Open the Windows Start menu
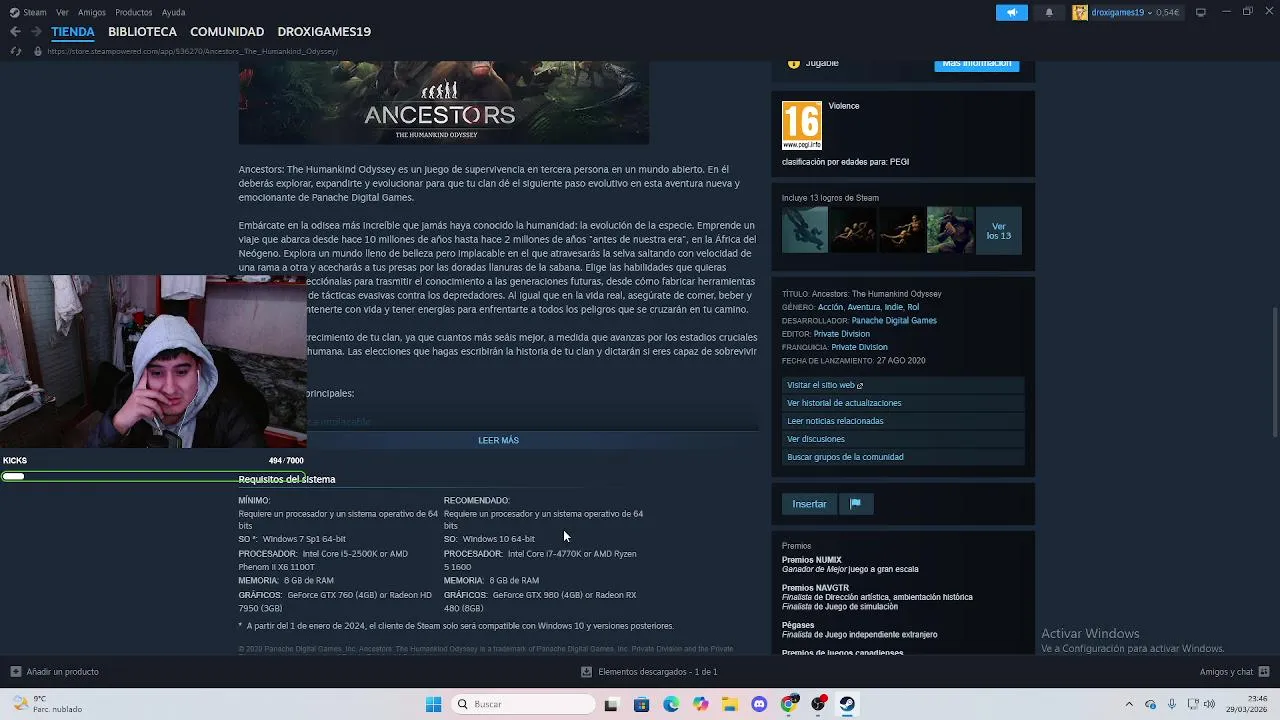Image resolution: width=1280 pixels, height=720 pixels. tap(433, 704)
